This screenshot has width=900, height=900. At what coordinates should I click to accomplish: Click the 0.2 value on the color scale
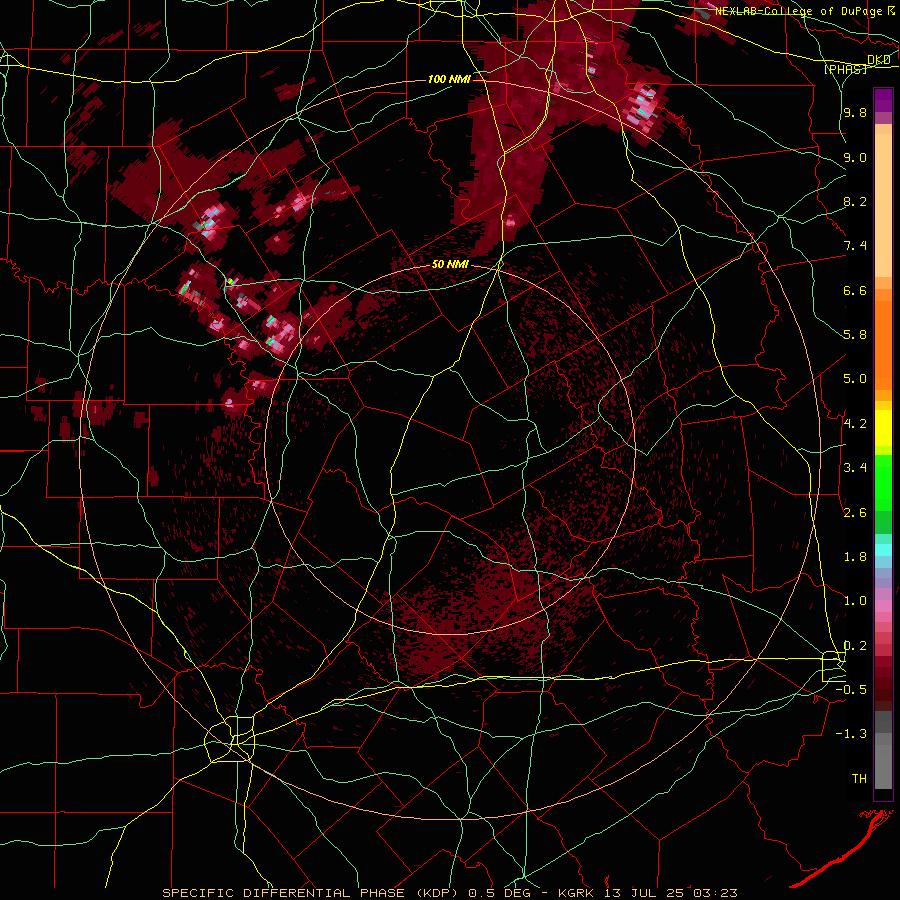point(855,646)
